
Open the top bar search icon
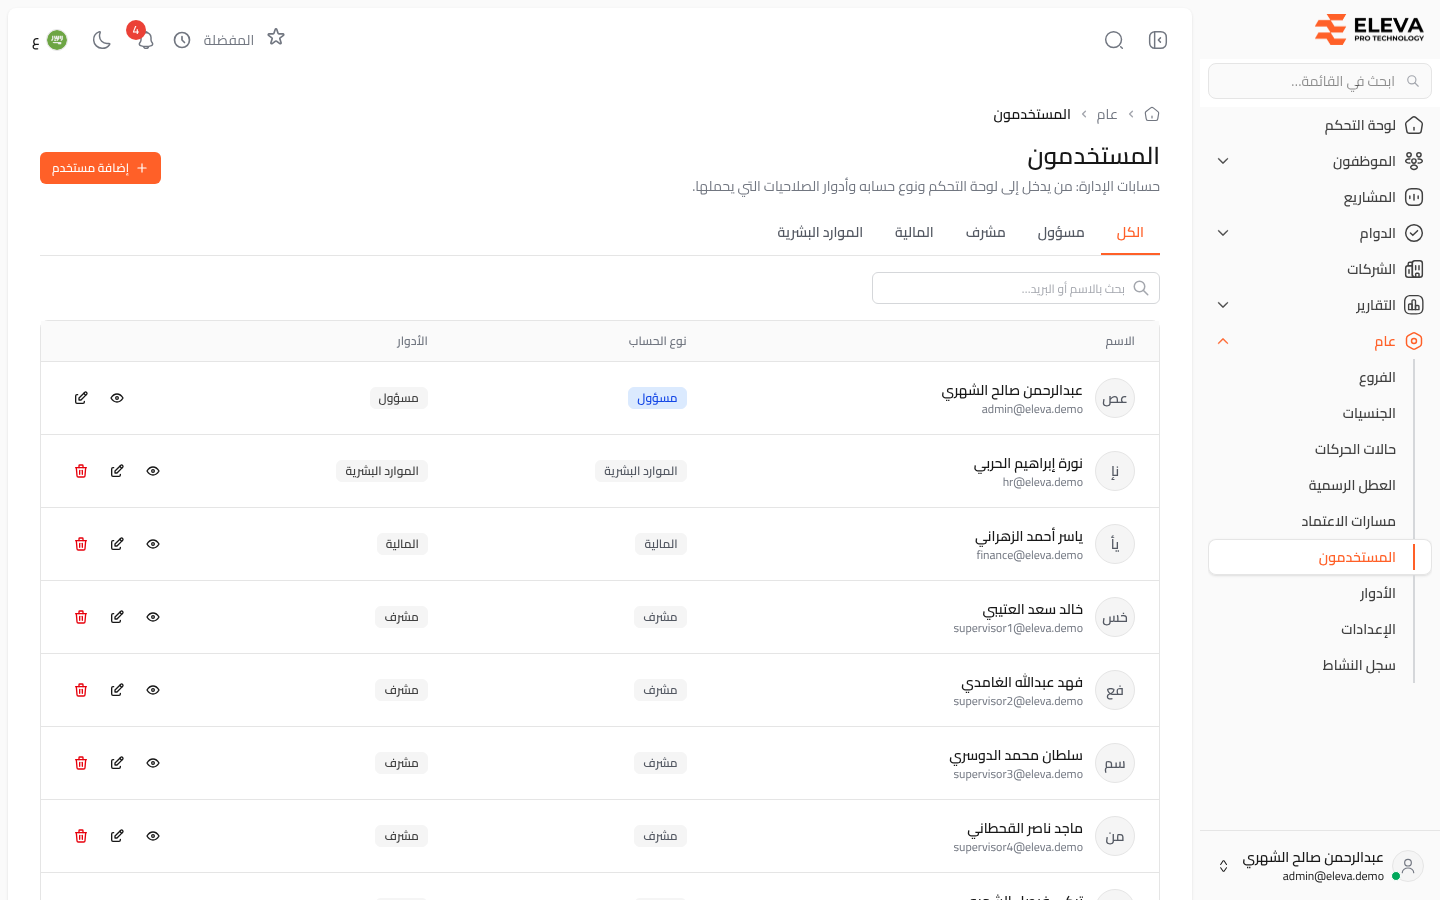pos(1114,40)
